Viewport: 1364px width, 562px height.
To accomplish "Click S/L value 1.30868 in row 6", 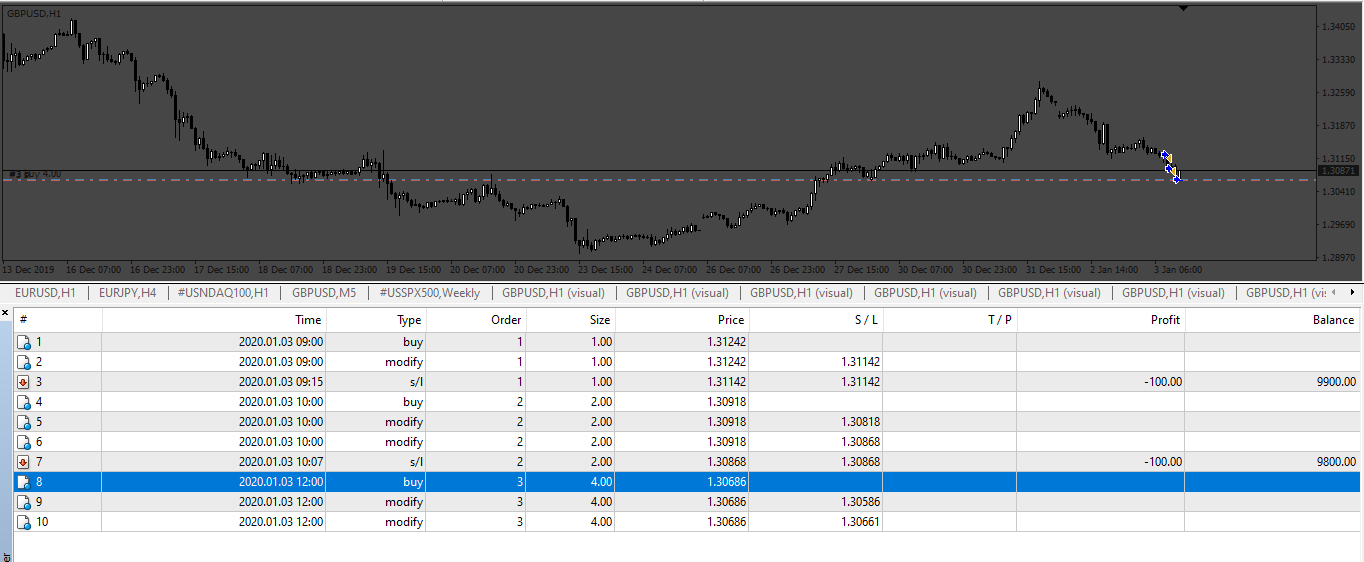I will pyautogui.click(x=859, y=442).
